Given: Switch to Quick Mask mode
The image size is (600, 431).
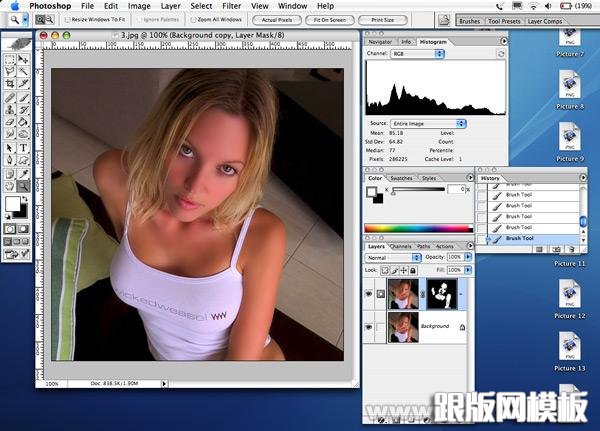Looking at the screenshot, I should tap(23, 229).
